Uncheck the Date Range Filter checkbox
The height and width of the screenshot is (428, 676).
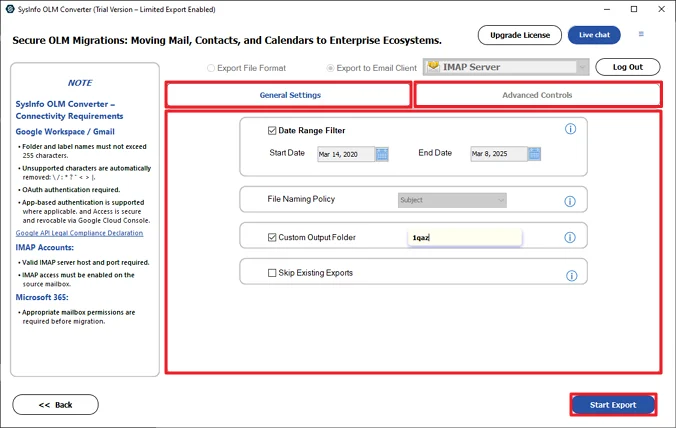(272, 131)
